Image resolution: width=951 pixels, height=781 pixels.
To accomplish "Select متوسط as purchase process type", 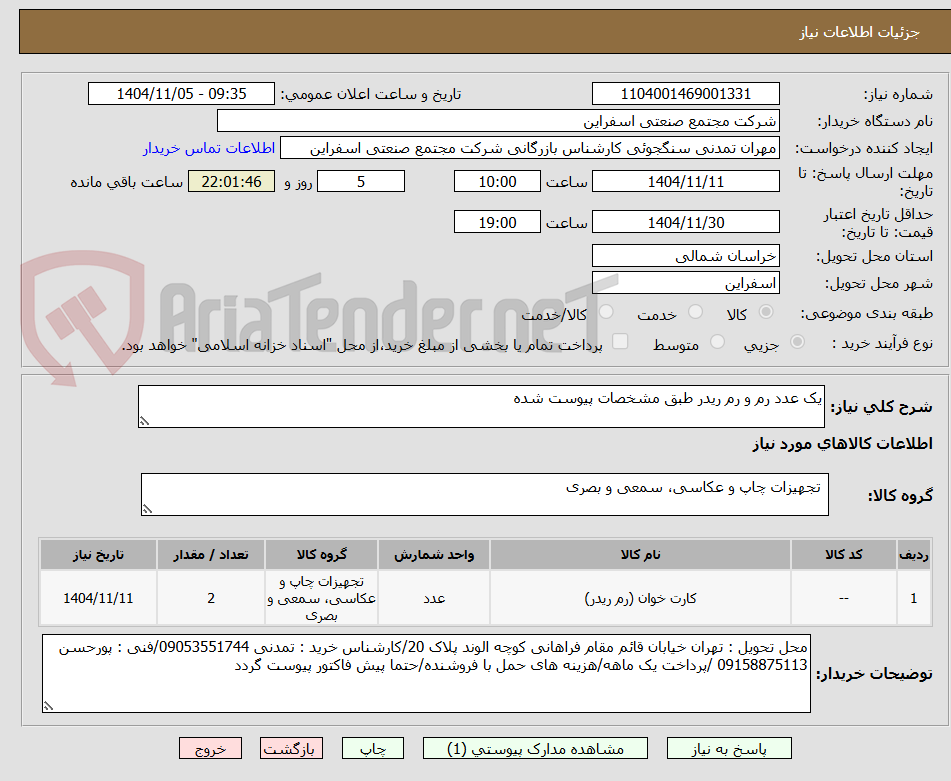I will click(x=716, y=342).
